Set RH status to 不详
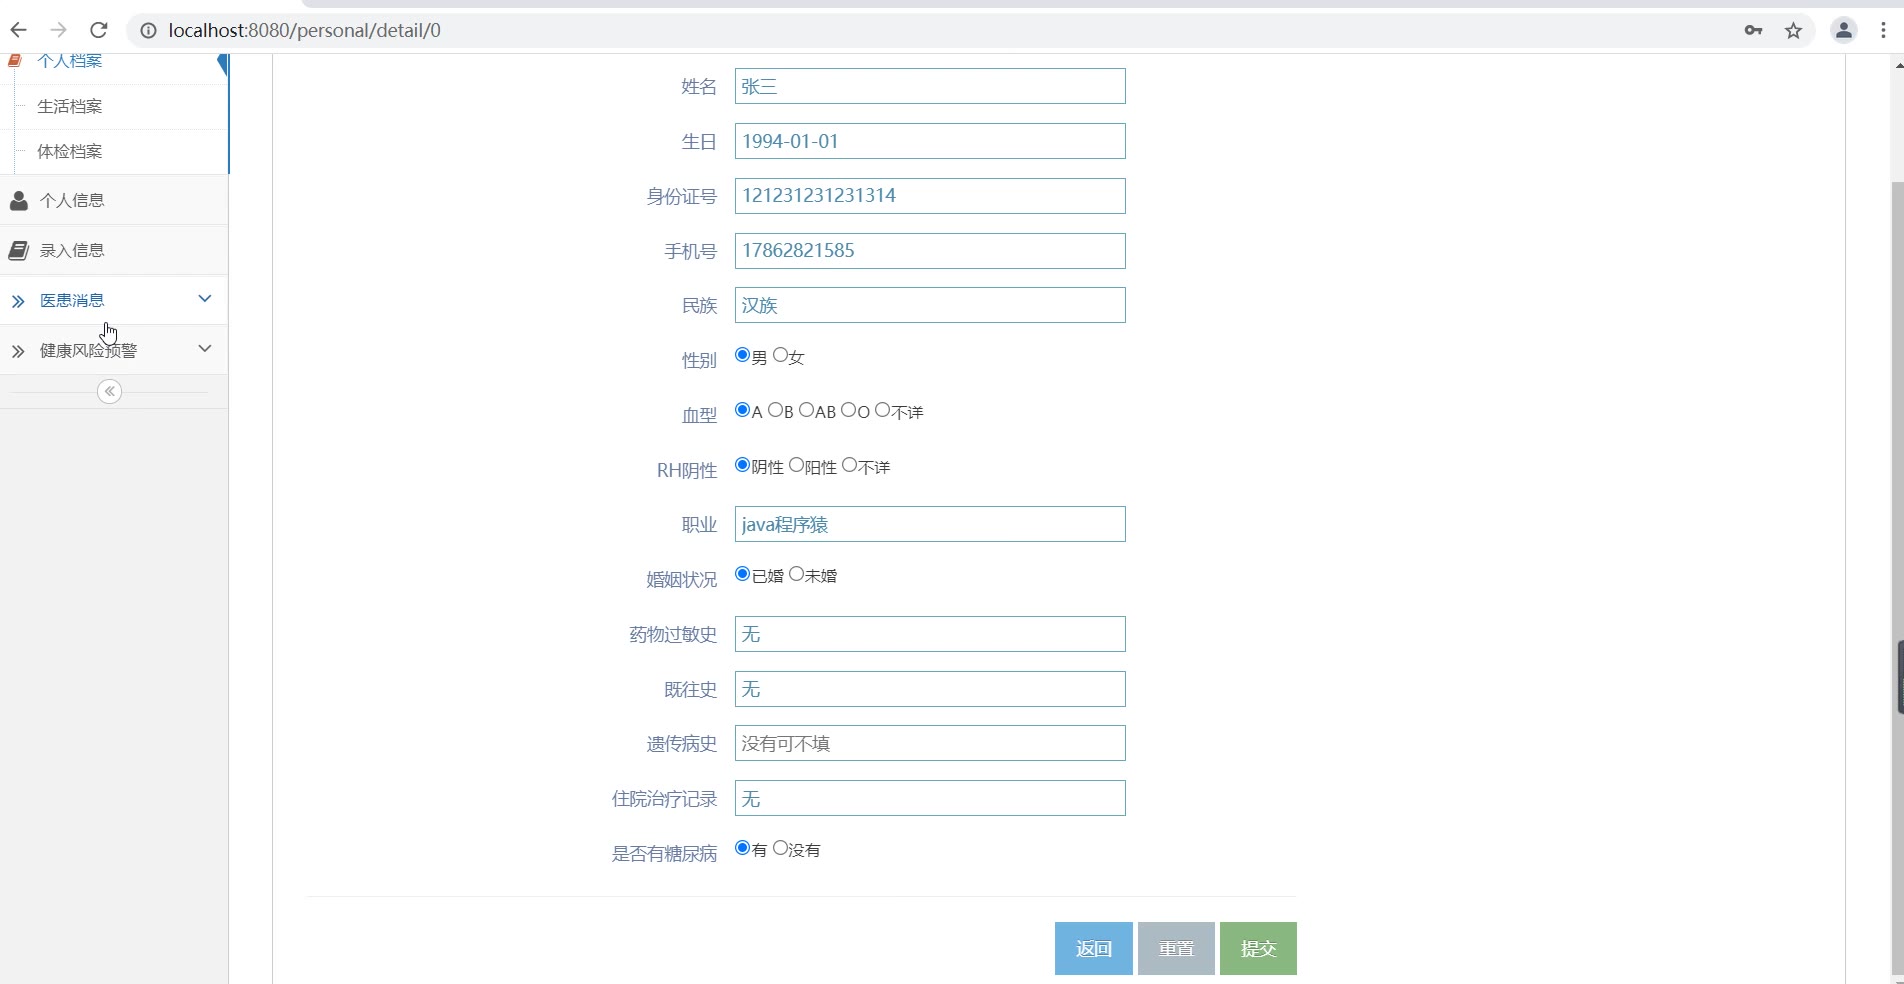 click(x=849, y=465)
